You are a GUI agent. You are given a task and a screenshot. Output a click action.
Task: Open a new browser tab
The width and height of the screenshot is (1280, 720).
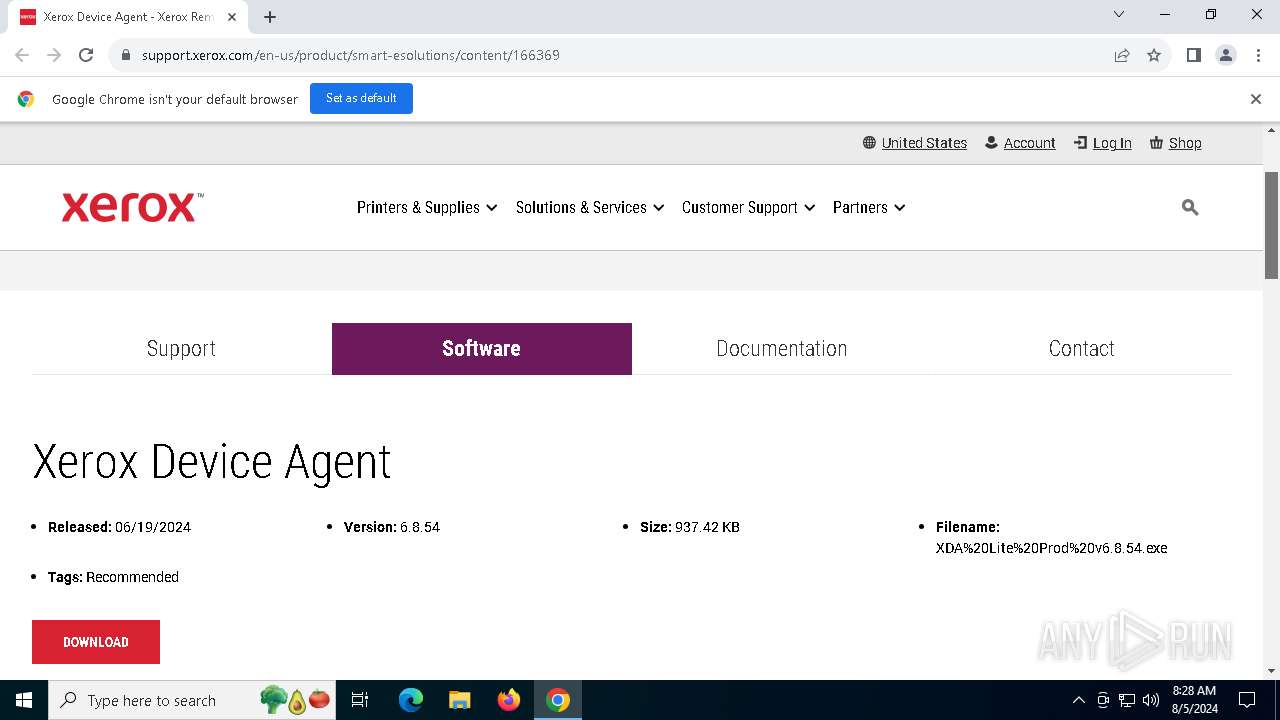[270, 16]
